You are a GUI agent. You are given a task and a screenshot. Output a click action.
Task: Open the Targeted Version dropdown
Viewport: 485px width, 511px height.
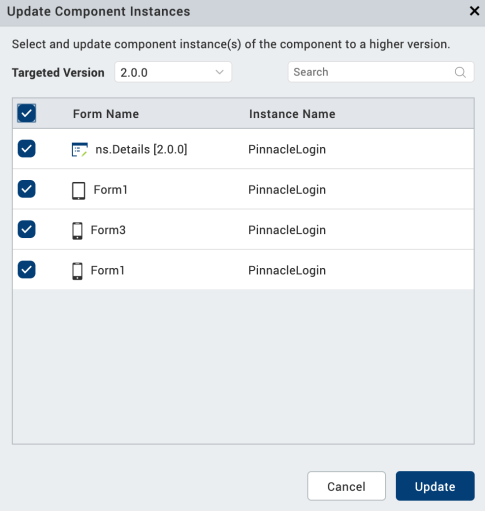173,72
